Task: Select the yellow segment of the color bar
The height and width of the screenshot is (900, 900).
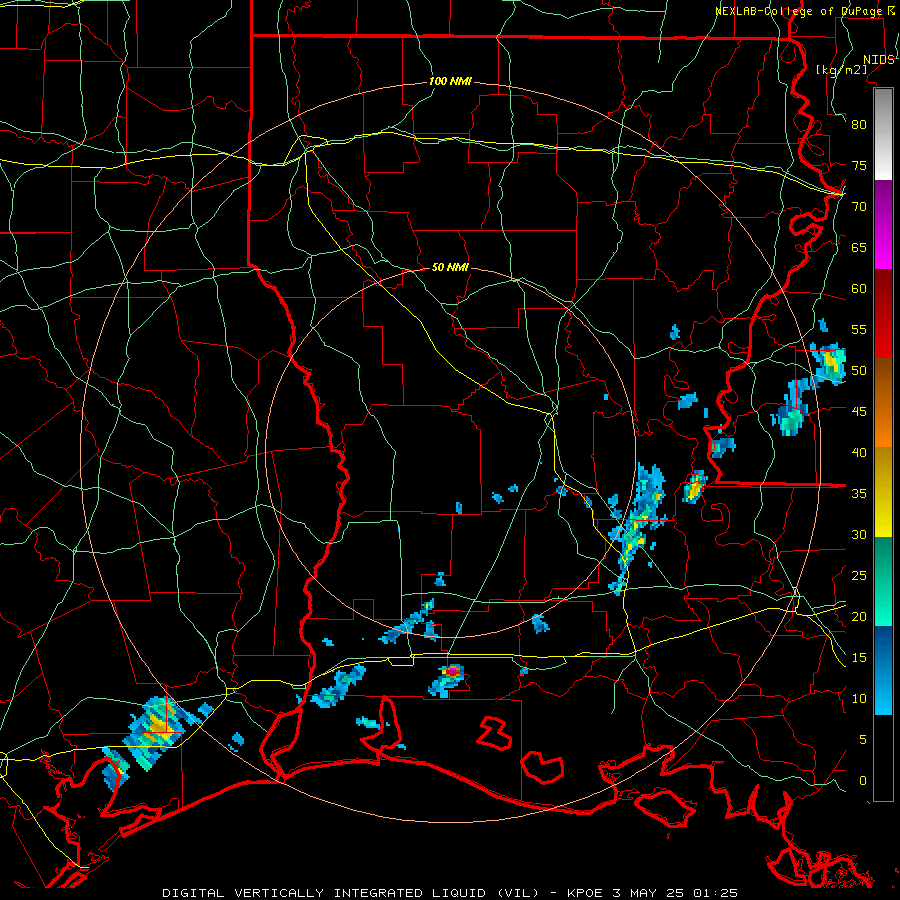Action: pos(883,492)
